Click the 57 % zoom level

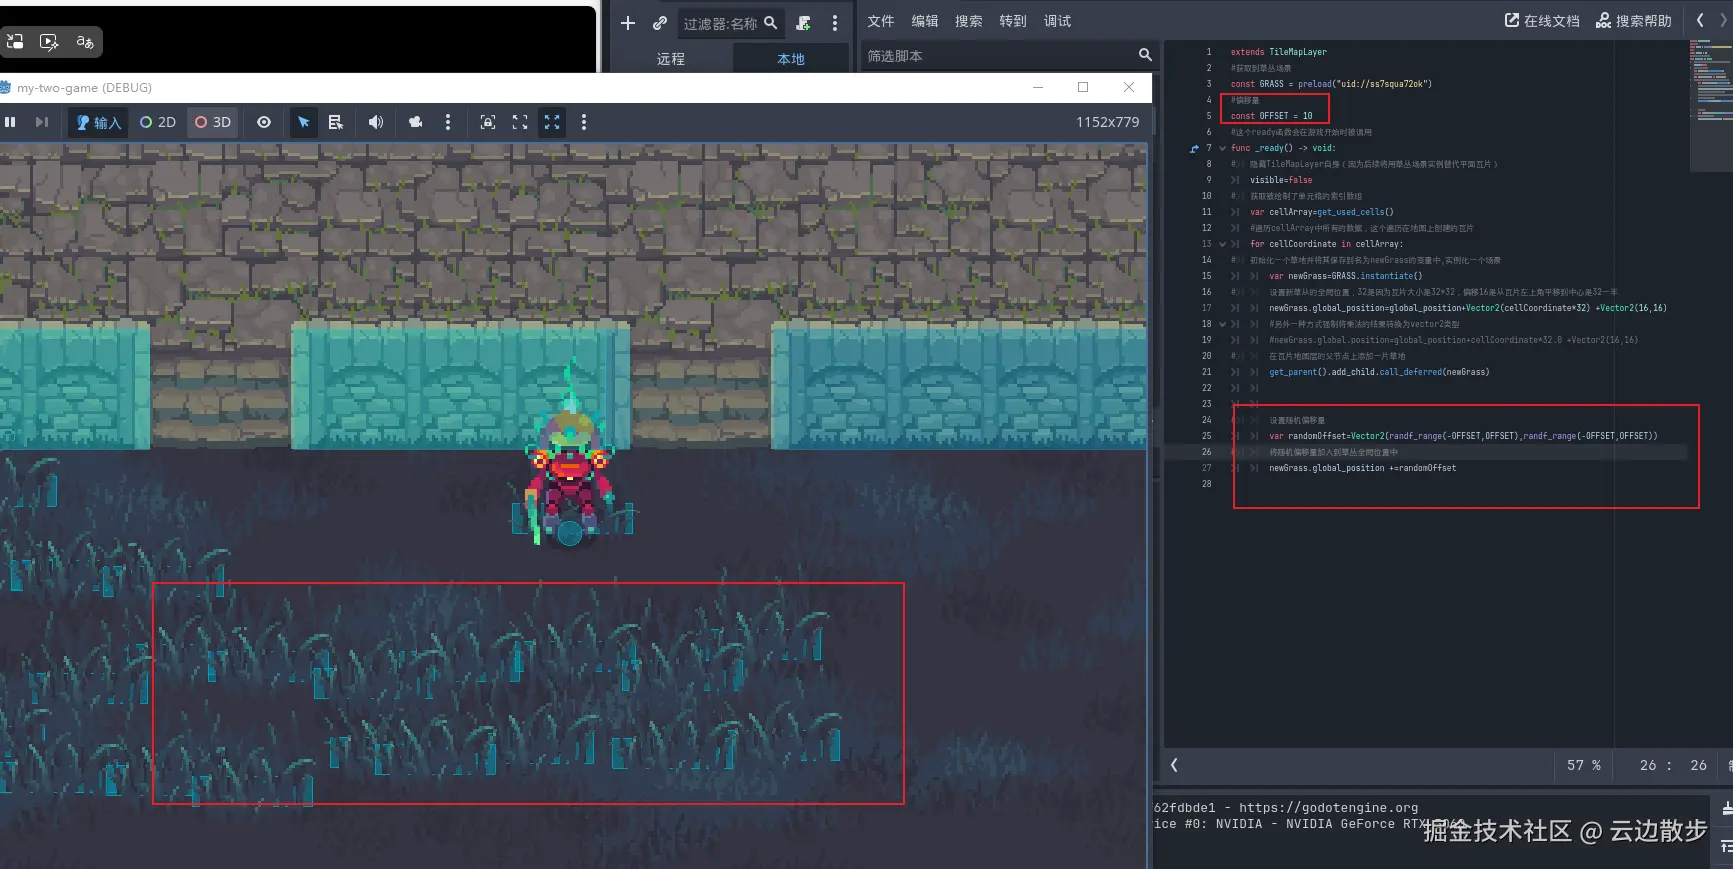1583,765
